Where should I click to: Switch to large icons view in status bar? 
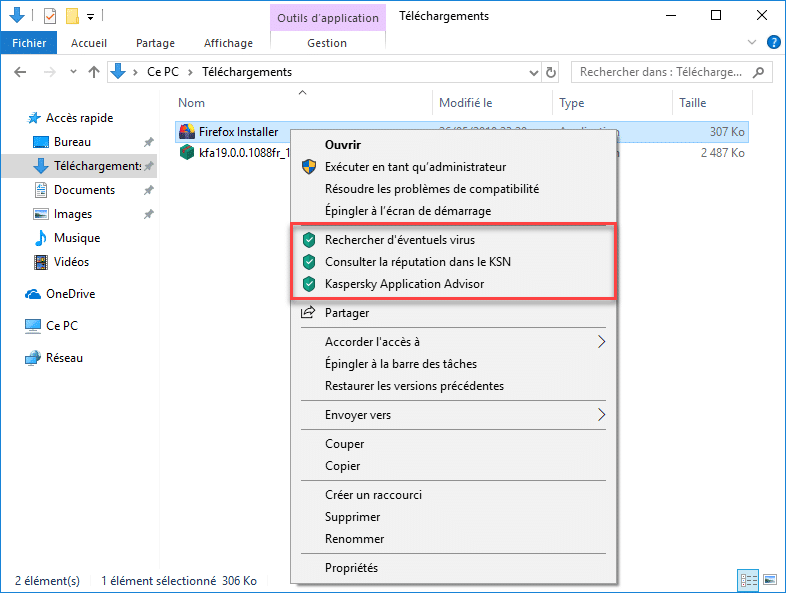tap(769, 580)
